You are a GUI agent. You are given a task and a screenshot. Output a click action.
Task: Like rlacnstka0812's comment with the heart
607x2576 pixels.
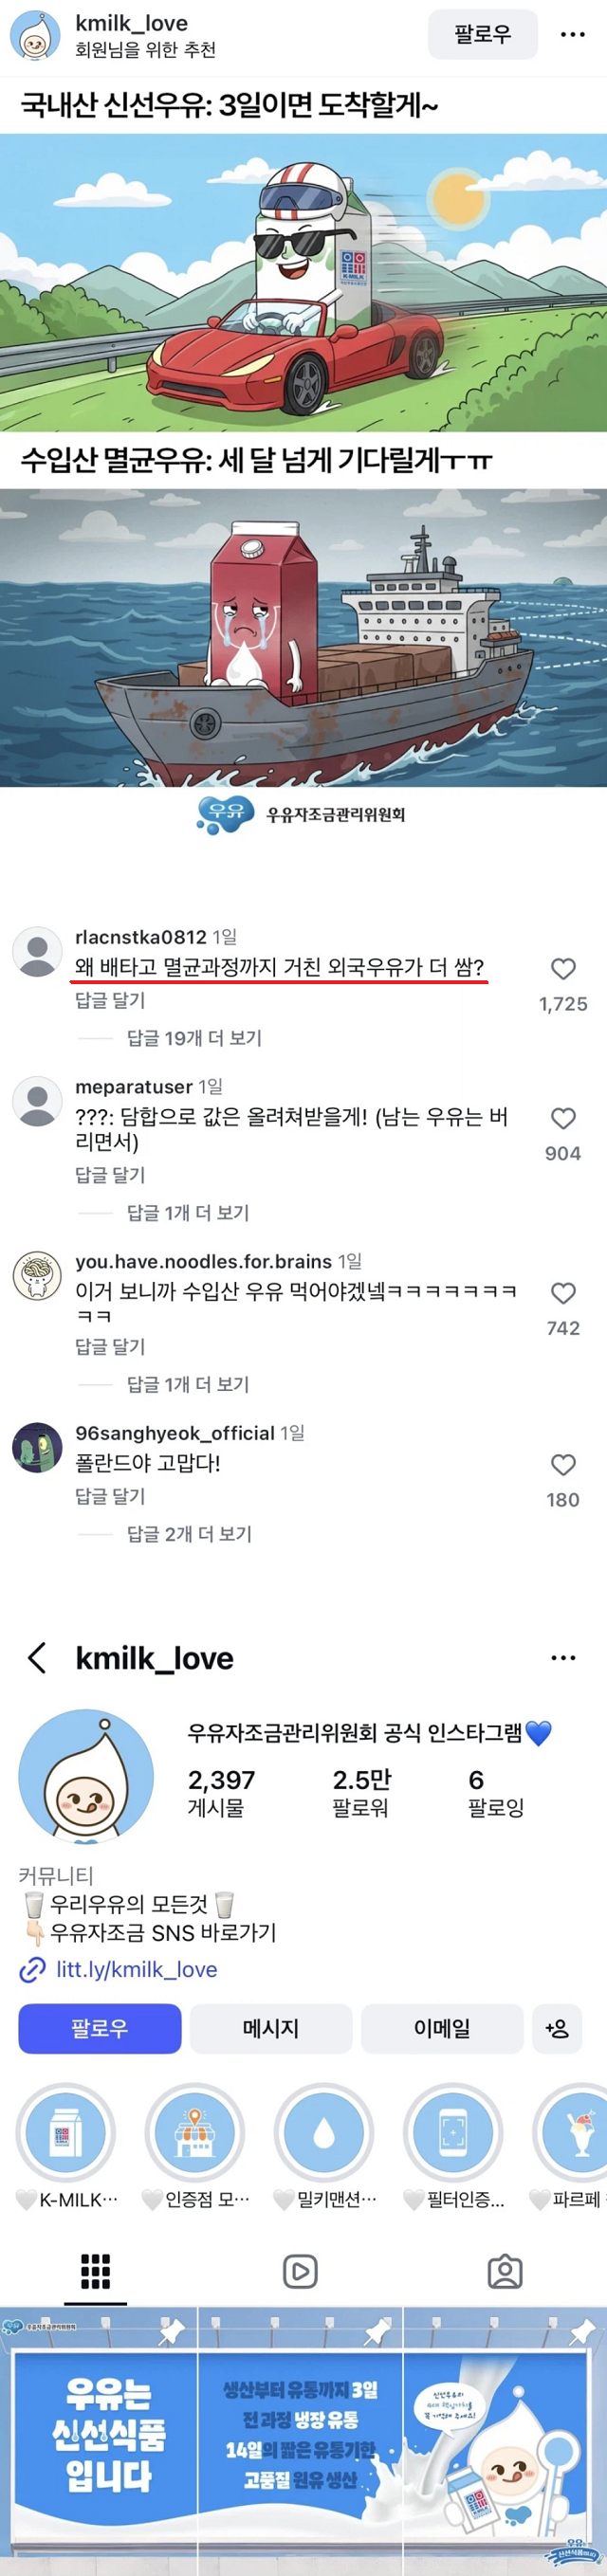click(562, 969)
